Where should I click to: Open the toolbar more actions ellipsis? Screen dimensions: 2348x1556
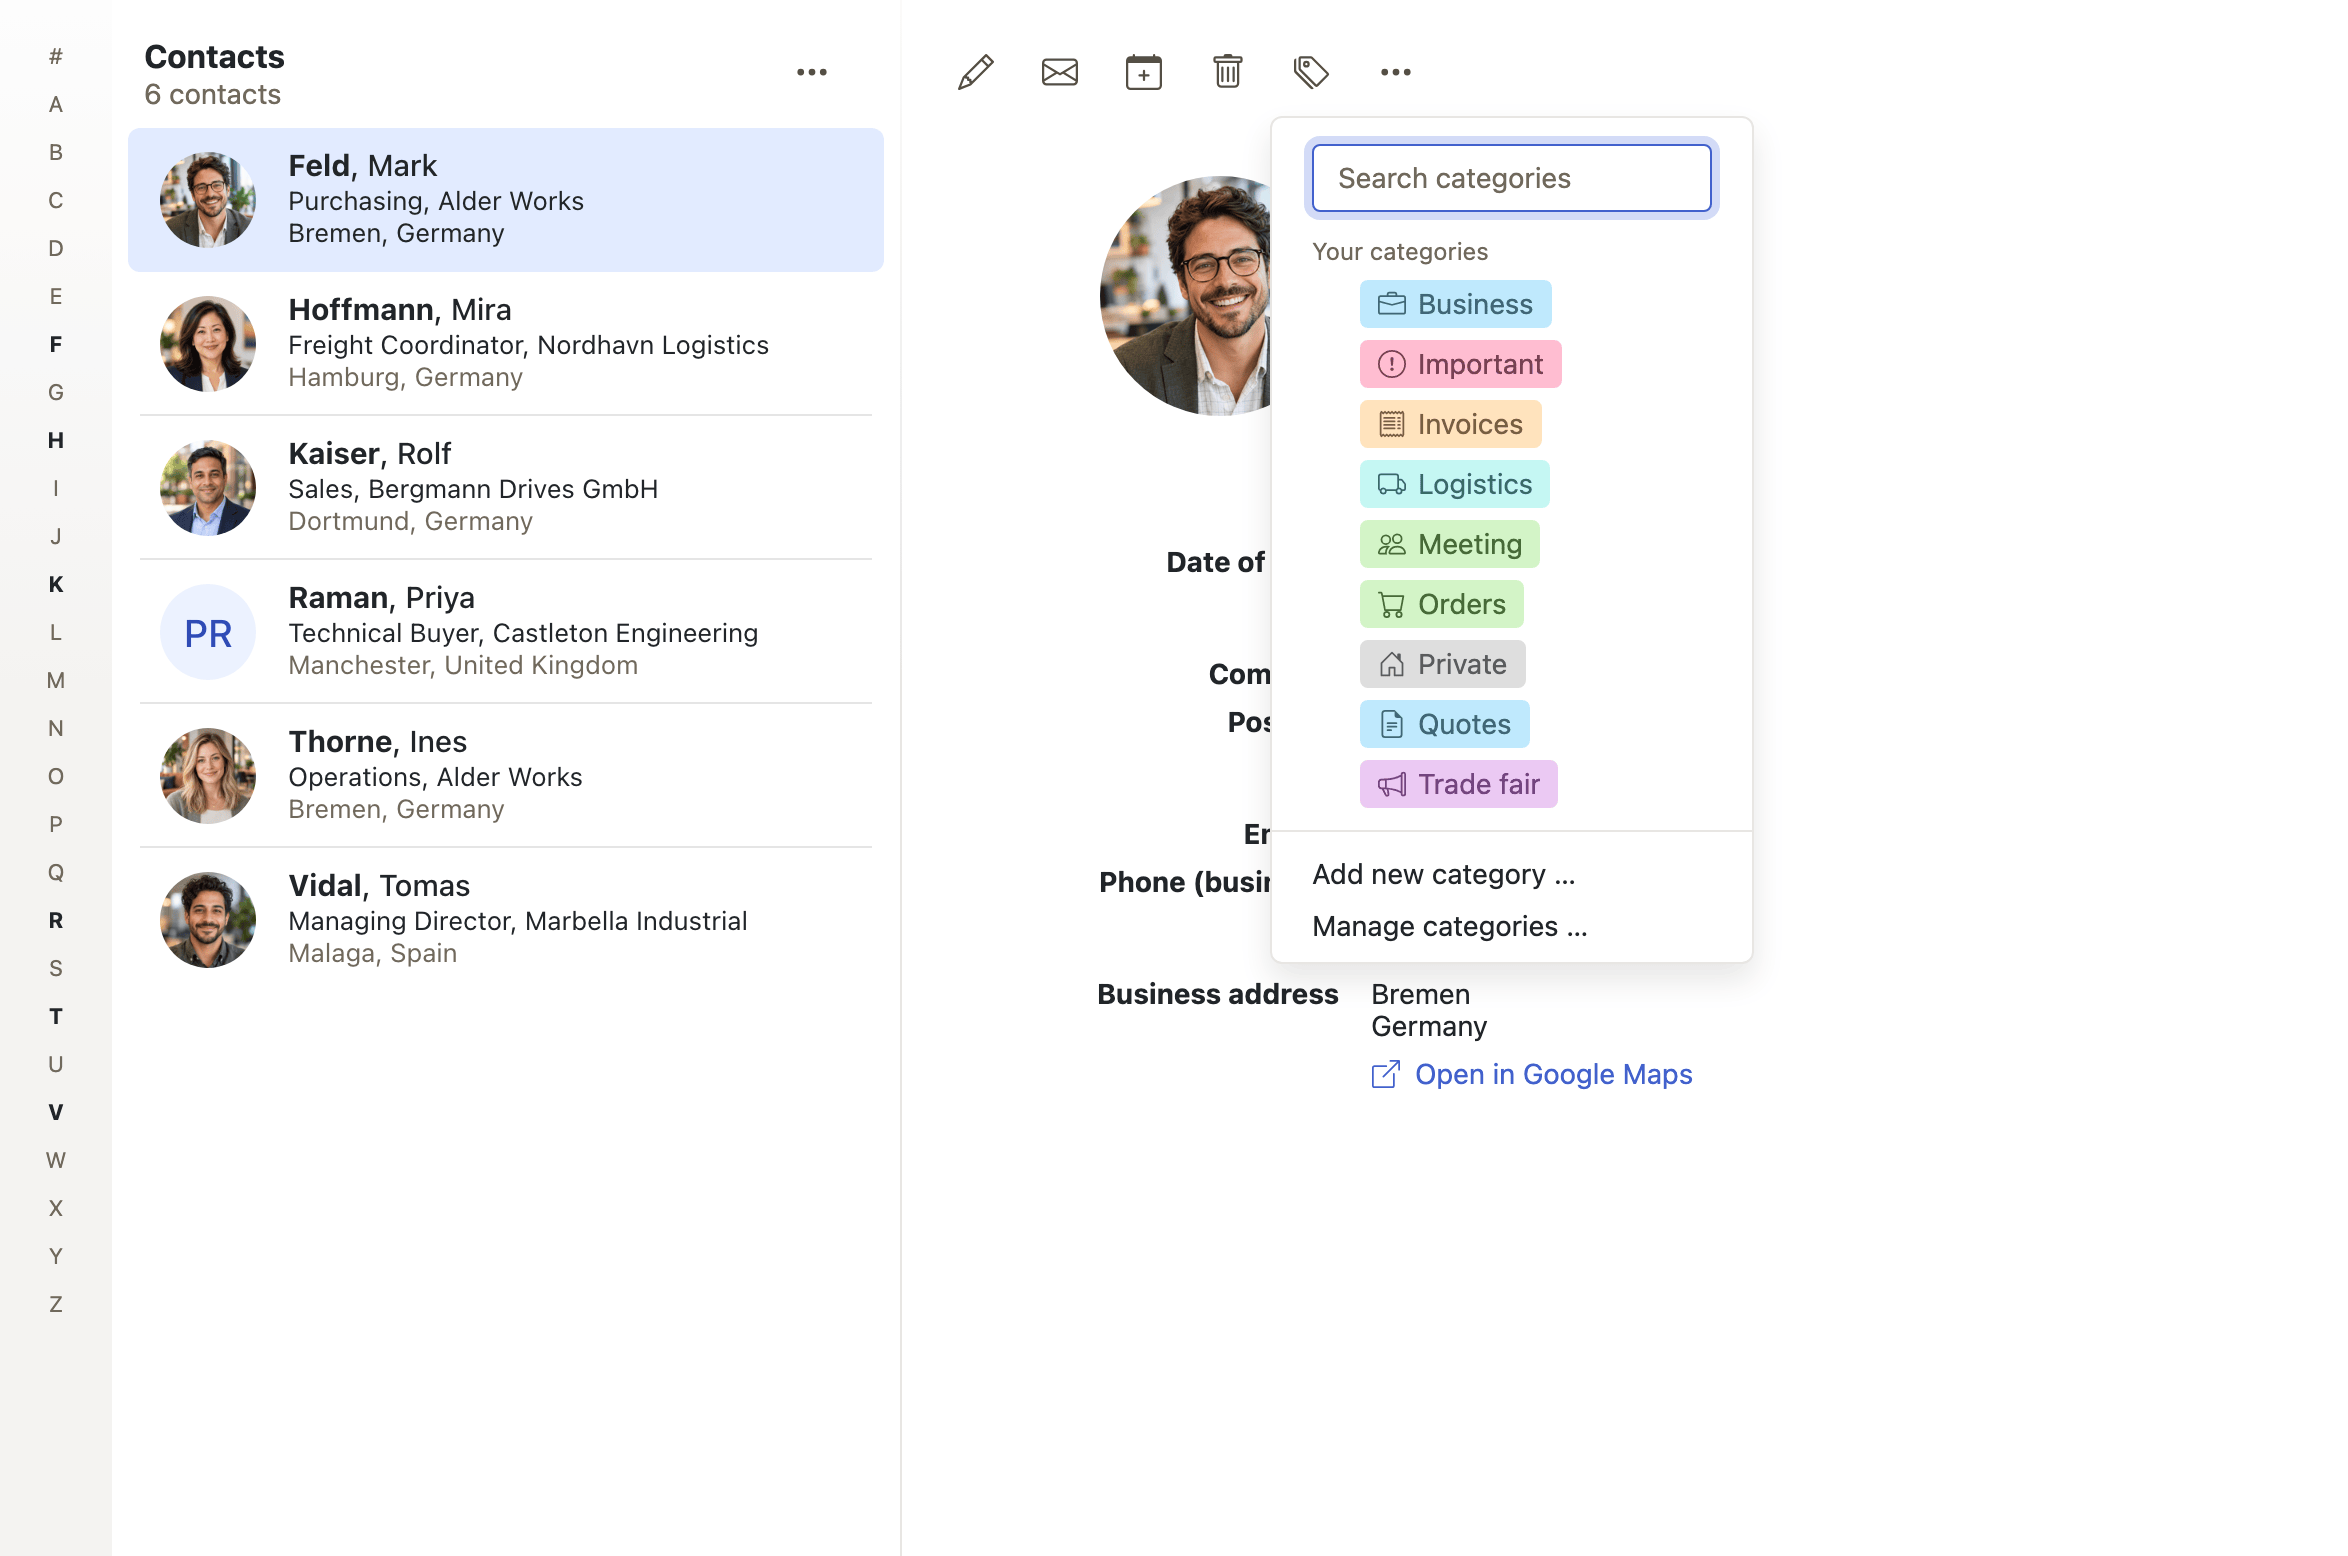(x=1395, y=72)
